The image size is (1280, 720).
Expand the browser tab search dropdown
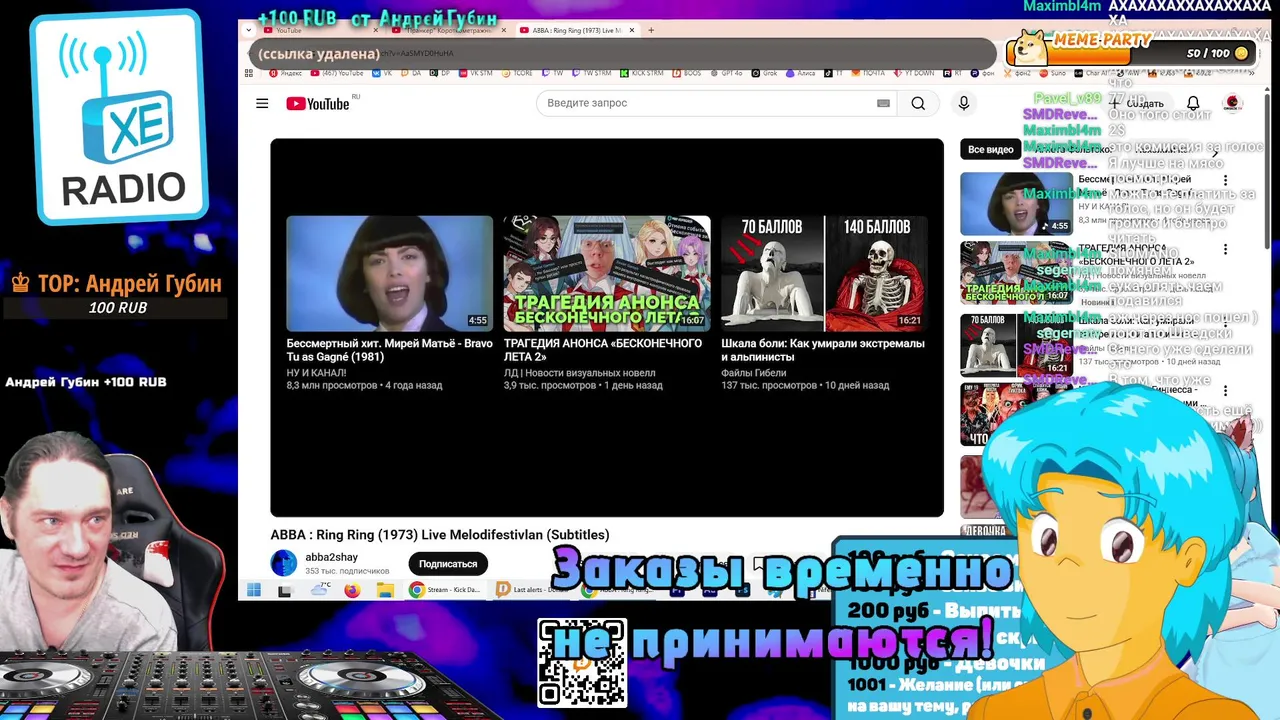249,30
